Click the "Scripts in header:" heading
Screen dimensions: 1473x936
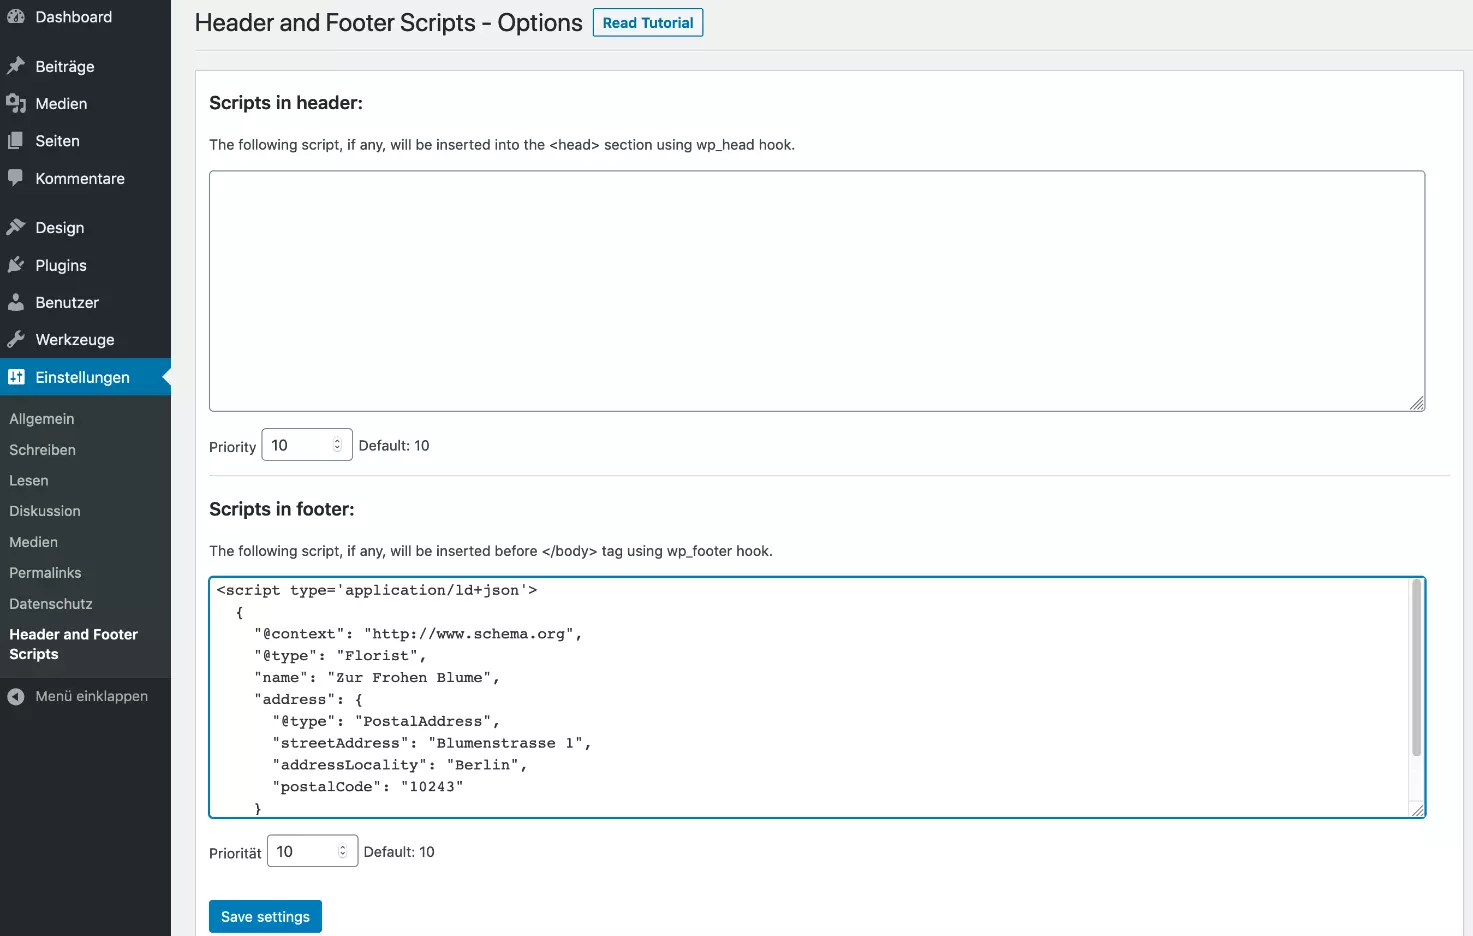point(286,103)
